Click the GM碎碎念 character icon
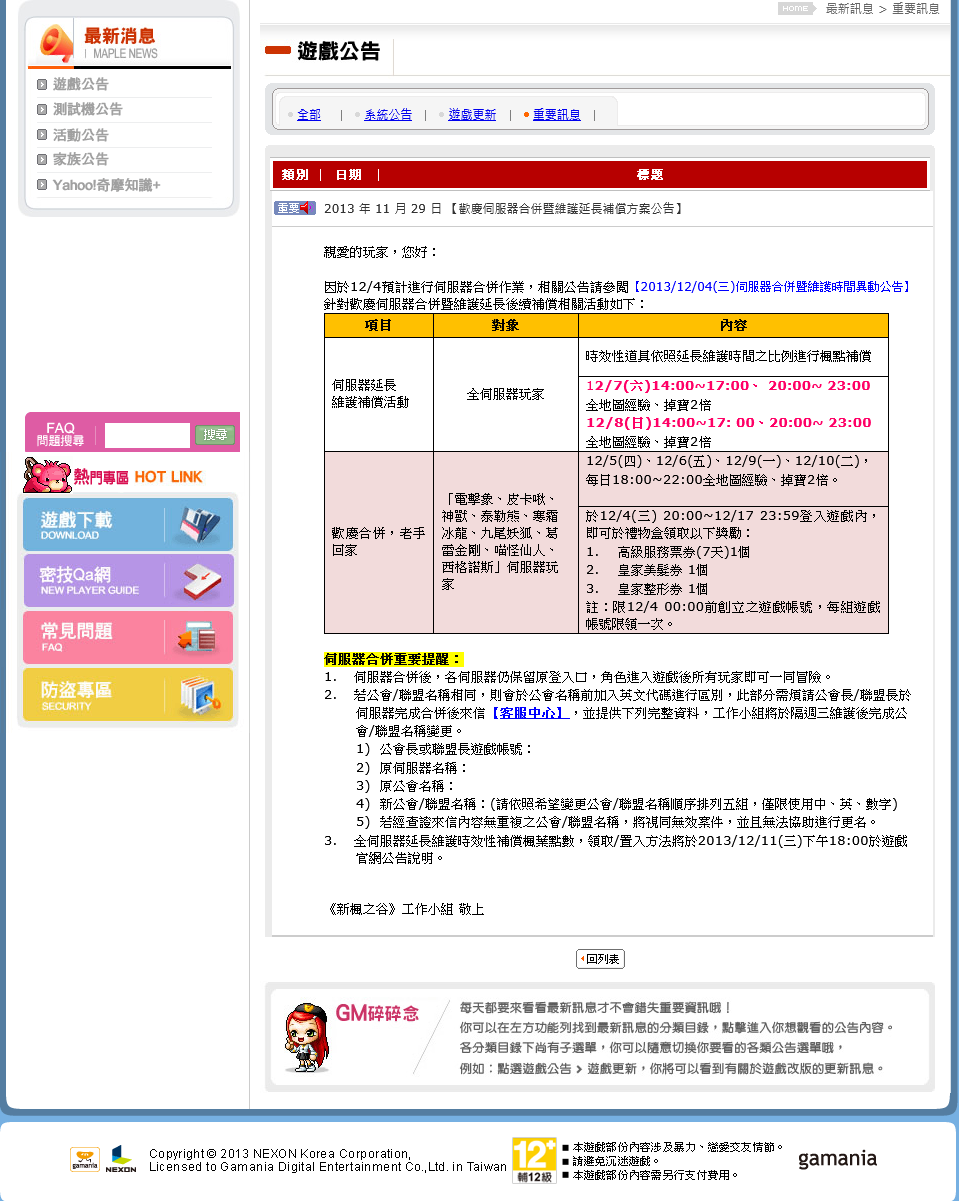This screenshot has height=1201, width=959. pos(306,1037)
